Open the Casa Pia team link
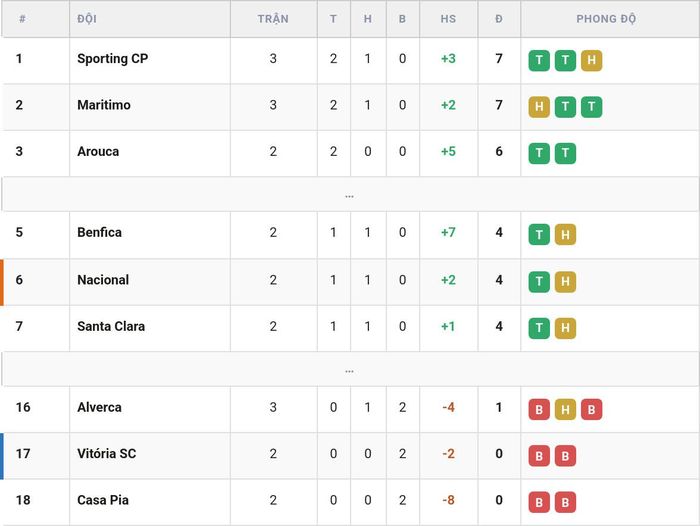Screen dimensions: 700x526 click(x=103, y=500)
